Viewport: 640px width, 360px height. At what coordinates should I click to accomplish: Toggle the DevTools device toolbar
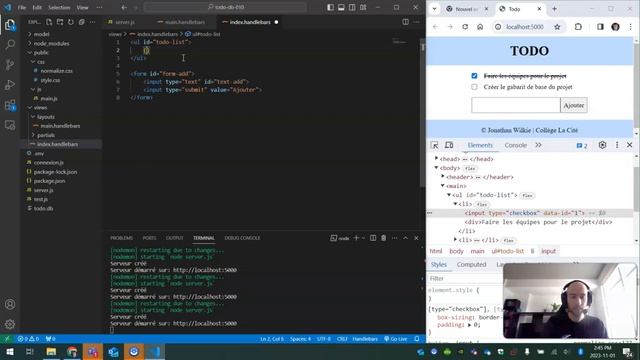[449, 145]
